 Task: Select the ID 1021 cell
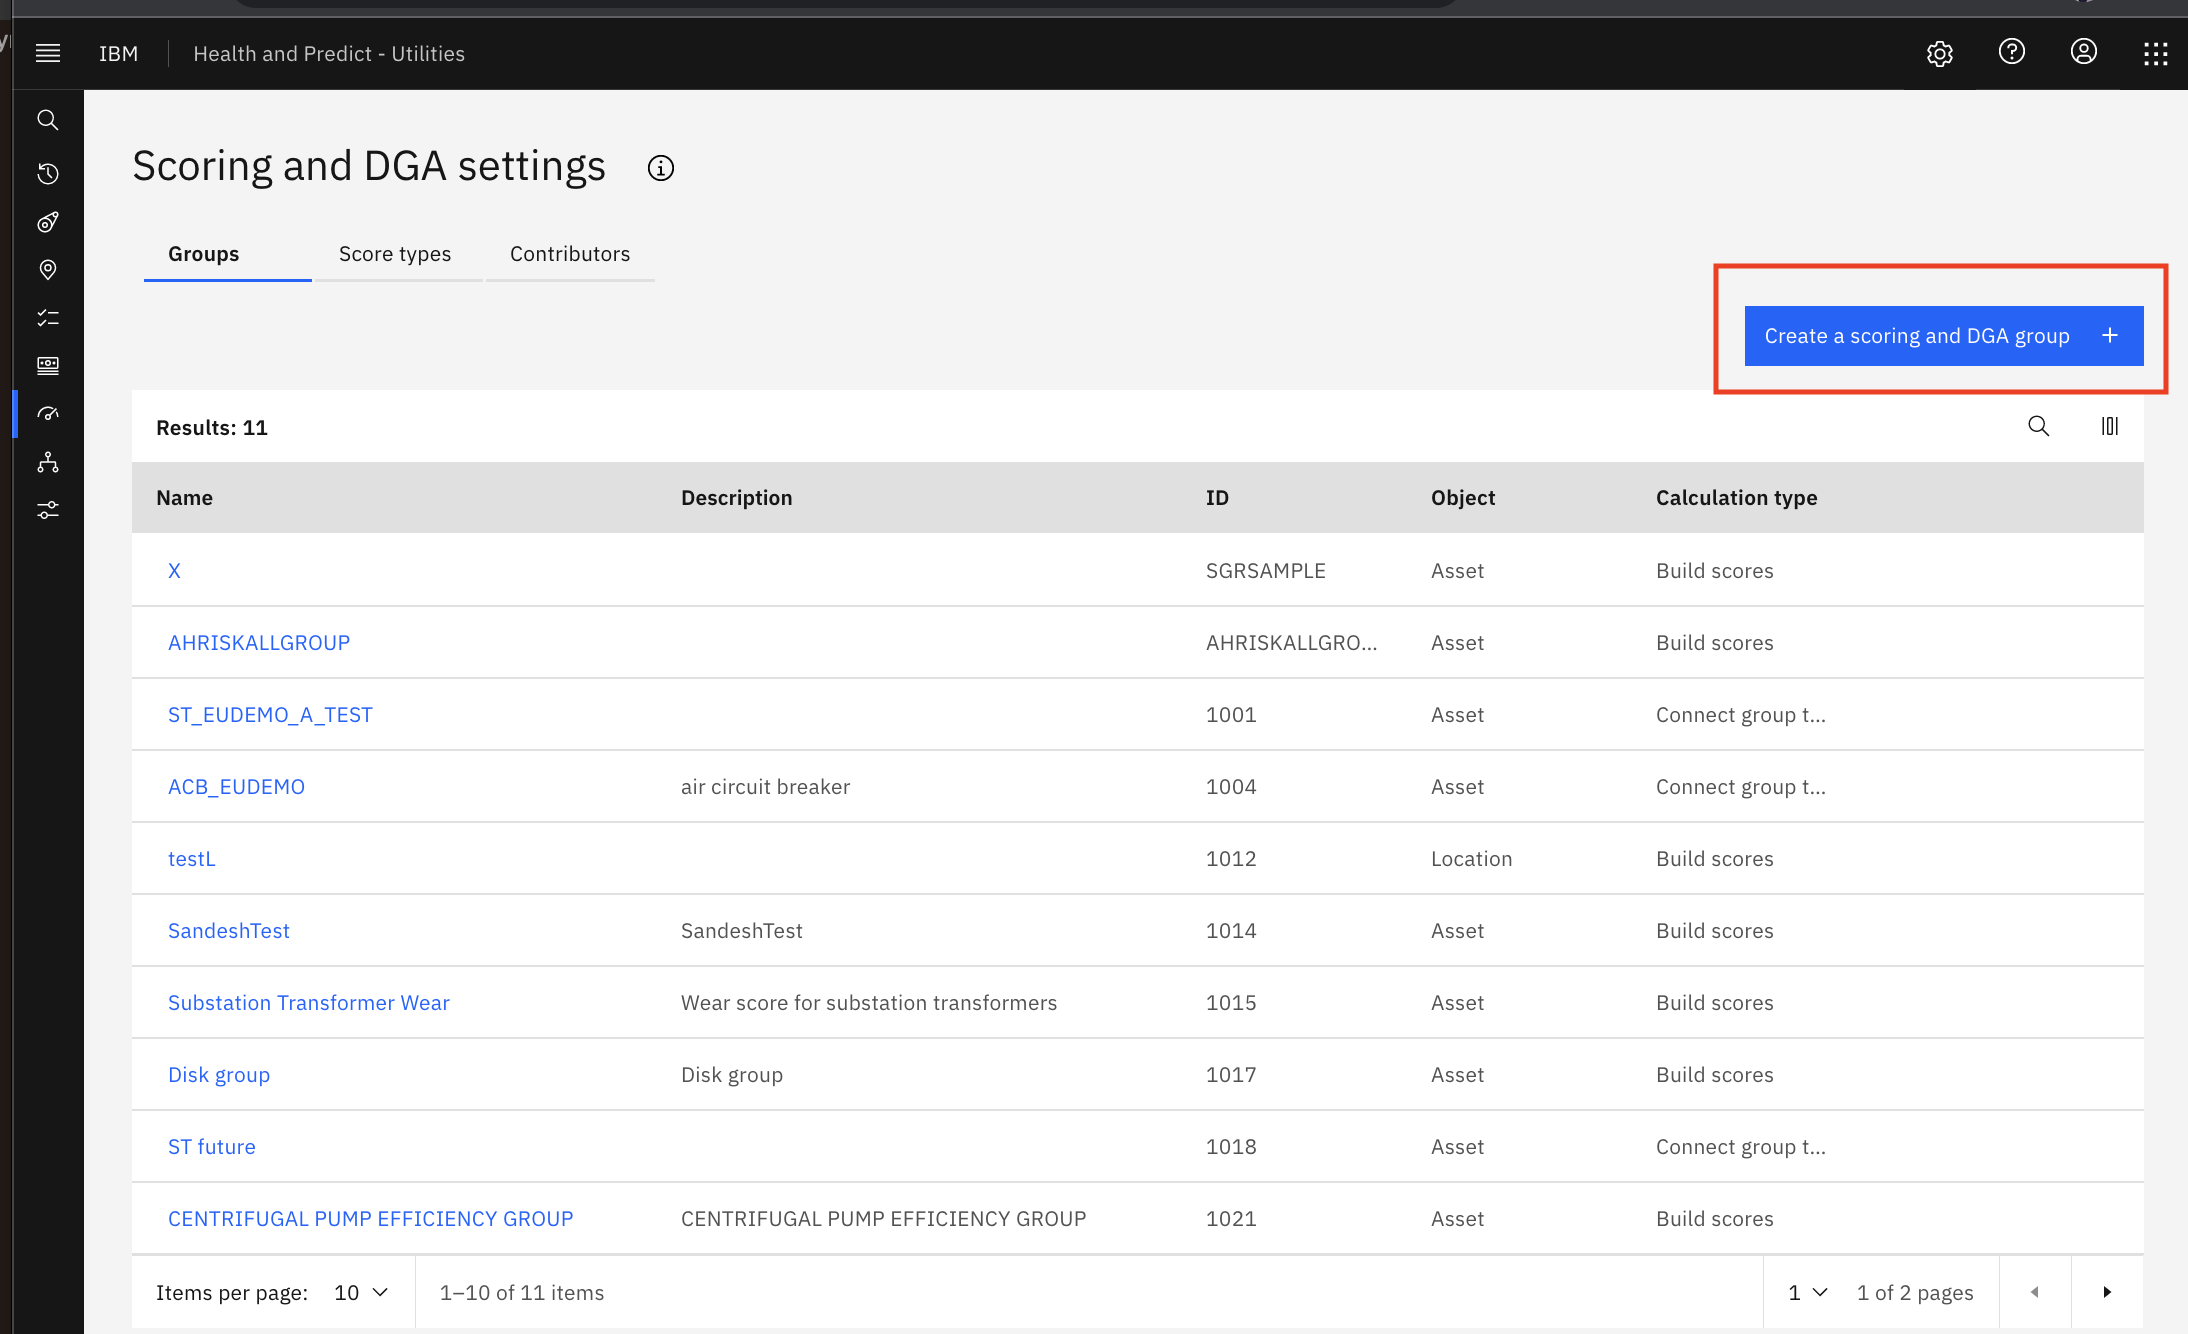(x=1231, y=1219)
